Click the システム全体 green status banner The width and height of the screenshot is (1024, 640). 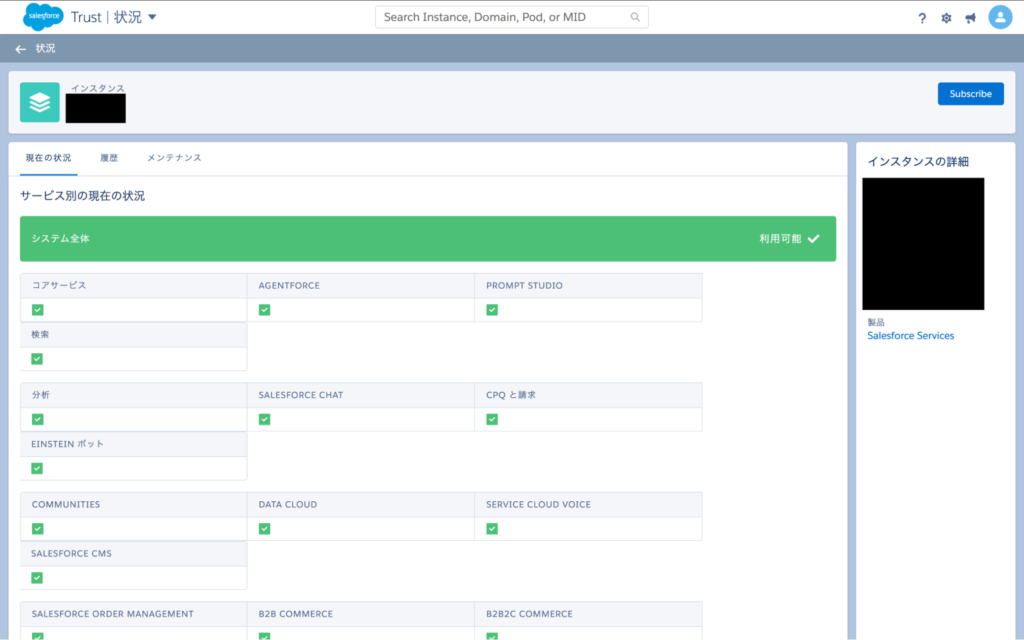(428, 239)
